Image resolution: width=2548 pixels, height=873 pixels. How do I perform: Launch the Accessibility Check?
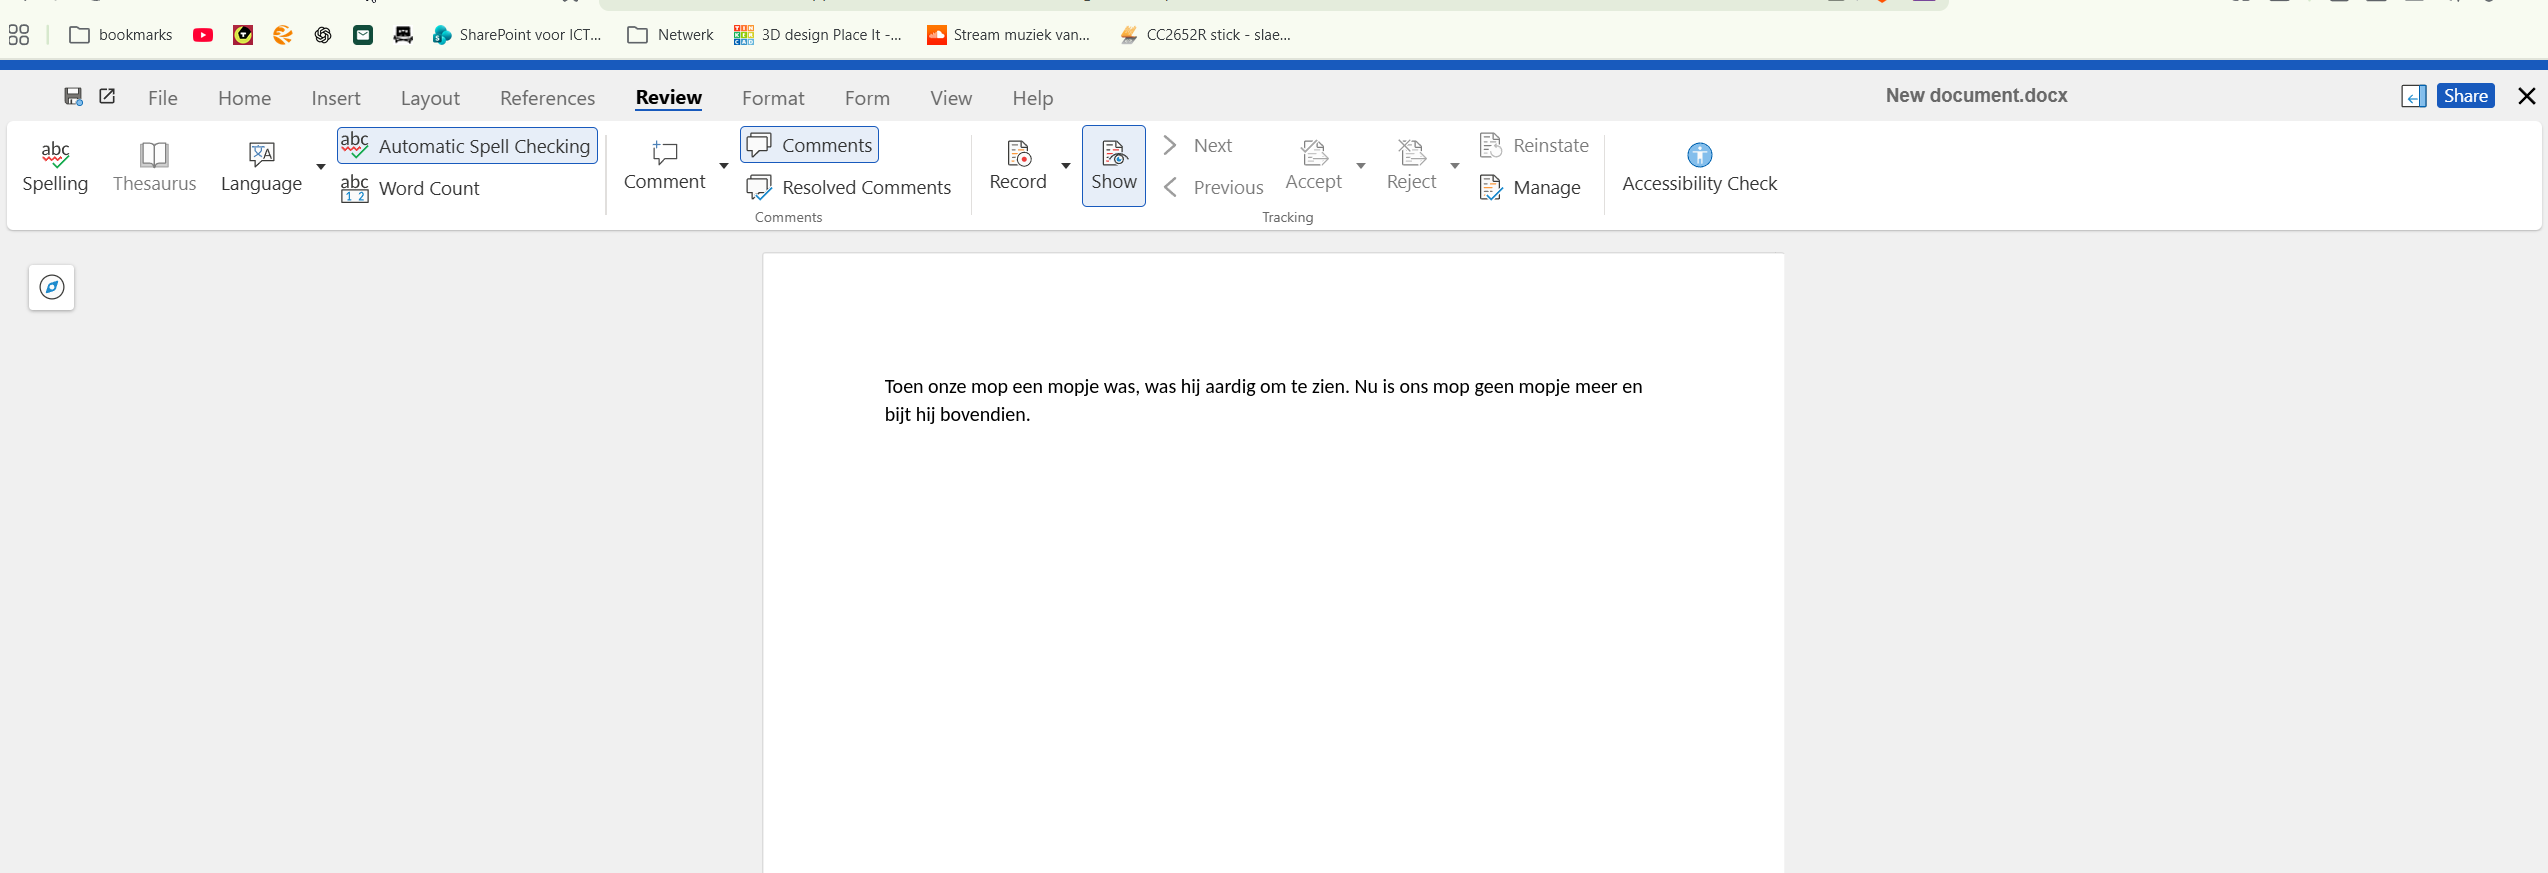coord(1699,166)
